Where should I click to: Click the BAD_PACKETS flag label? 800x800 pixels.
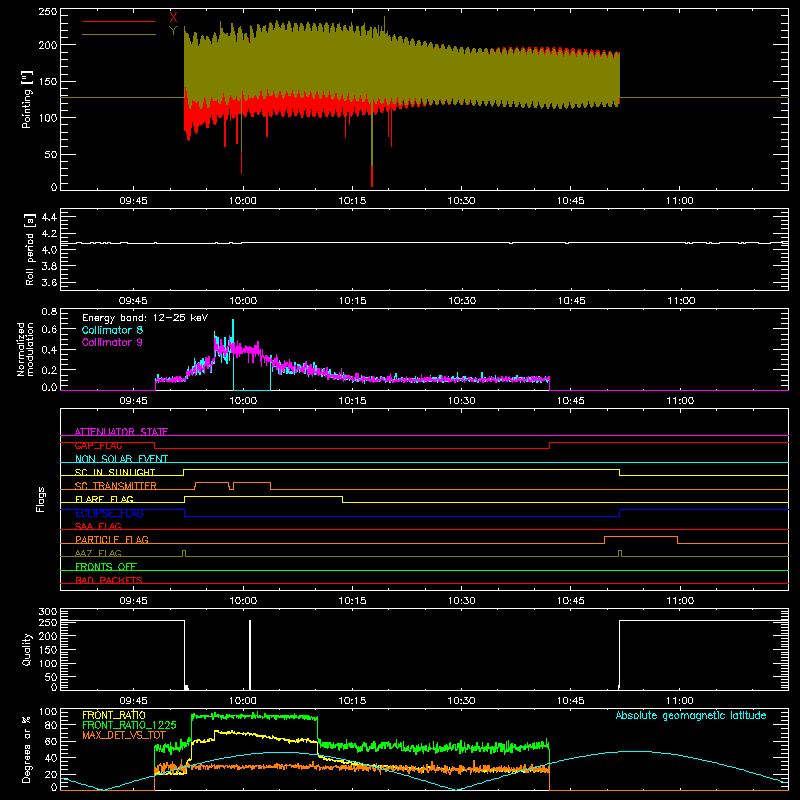pyautogui.click(x=109, y=580)
